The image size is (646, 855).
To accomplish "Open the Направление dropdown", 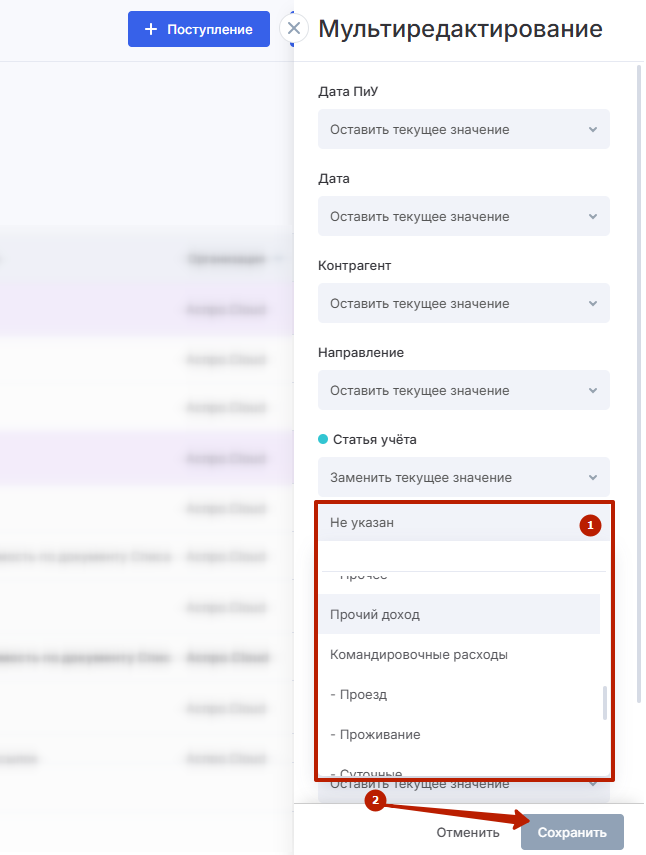I will [464, 390].
